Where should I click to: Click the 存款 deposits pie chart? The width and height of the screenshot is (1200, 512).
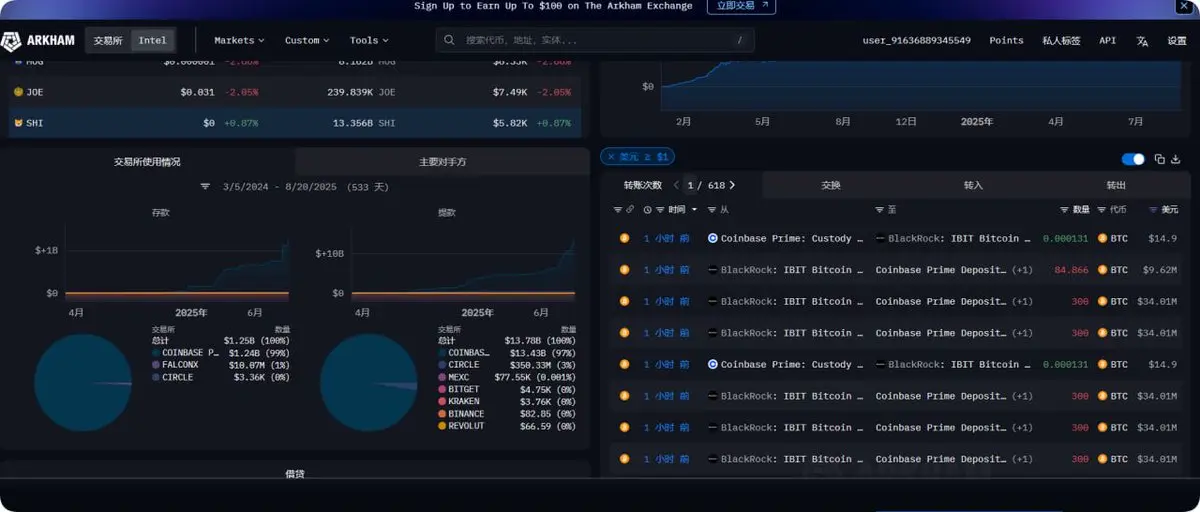(83, 383)
